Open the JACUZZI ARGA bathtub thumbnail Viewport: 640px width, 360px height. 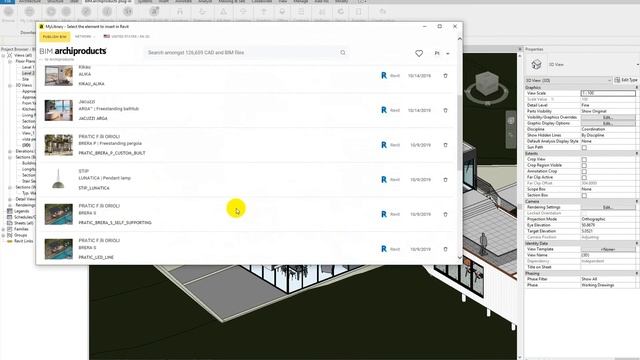(x=59, y=110)
